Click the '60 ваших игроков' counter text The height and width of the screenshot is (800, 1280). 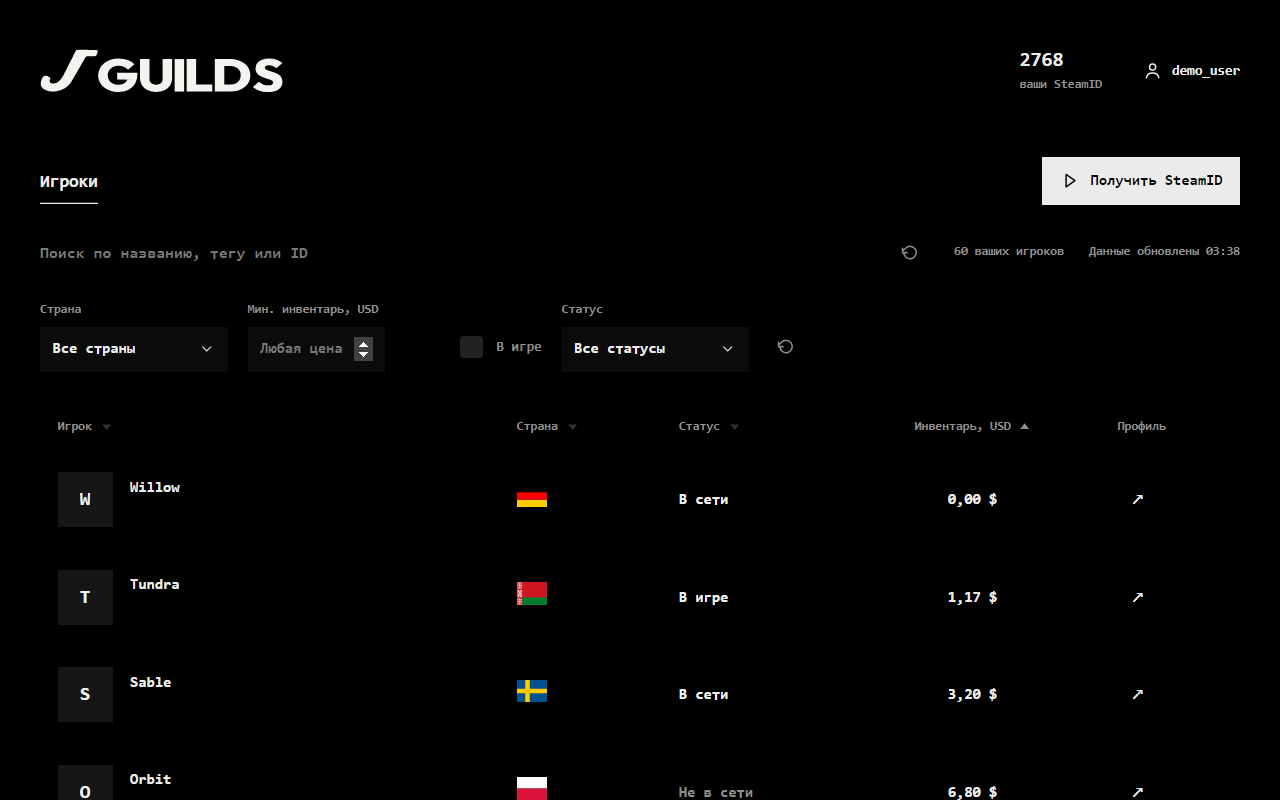(1009, 251)
